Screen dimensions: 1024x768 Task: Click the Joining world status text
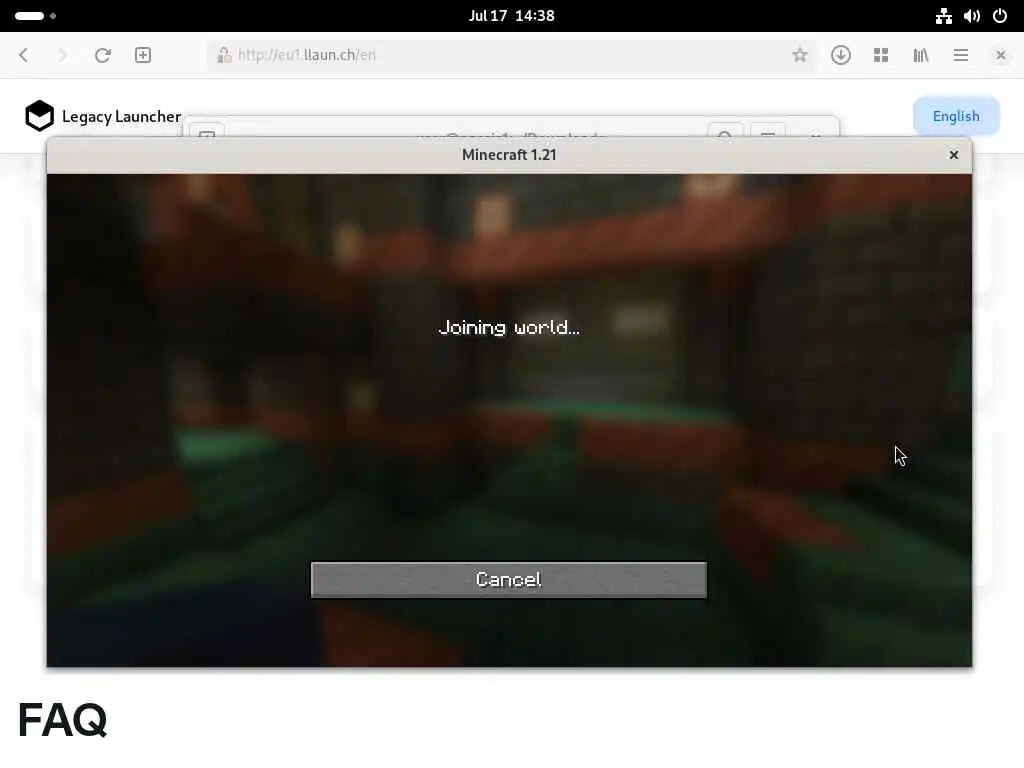(509, 327)
